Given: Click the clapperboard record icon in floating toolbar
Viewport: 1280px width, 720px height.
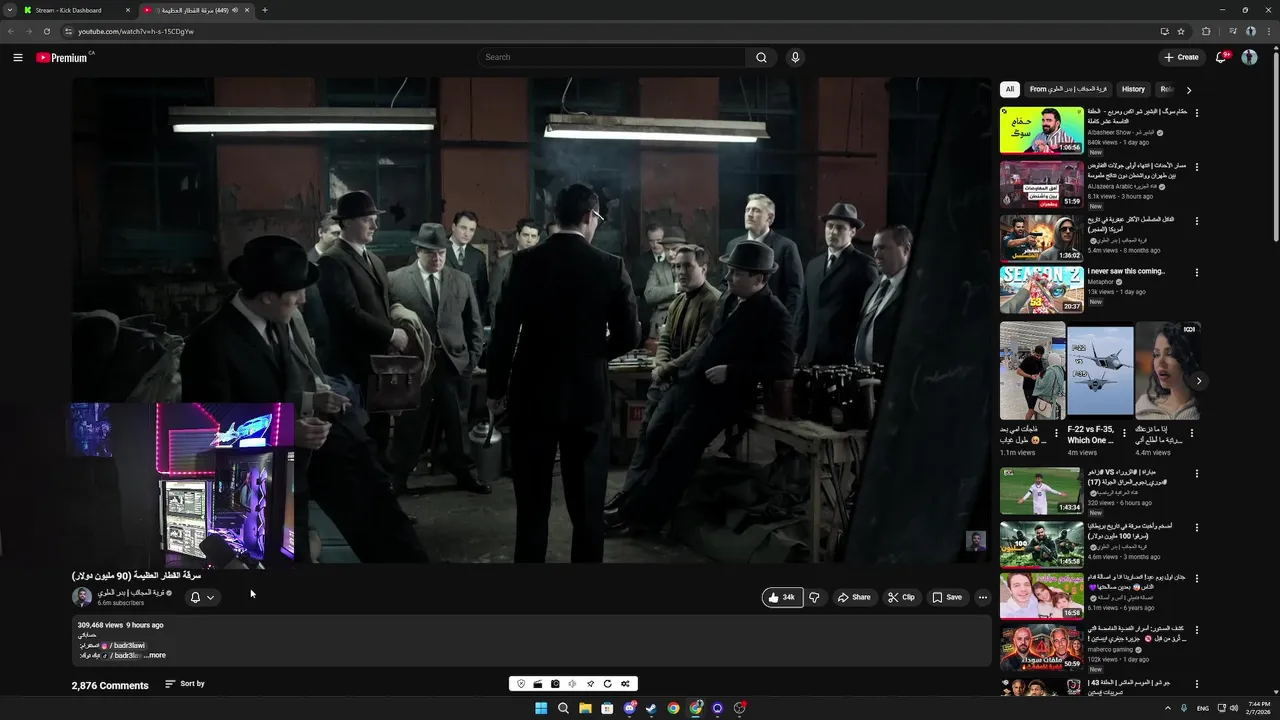Looking at the screenshot, I should tap(538, 684).
